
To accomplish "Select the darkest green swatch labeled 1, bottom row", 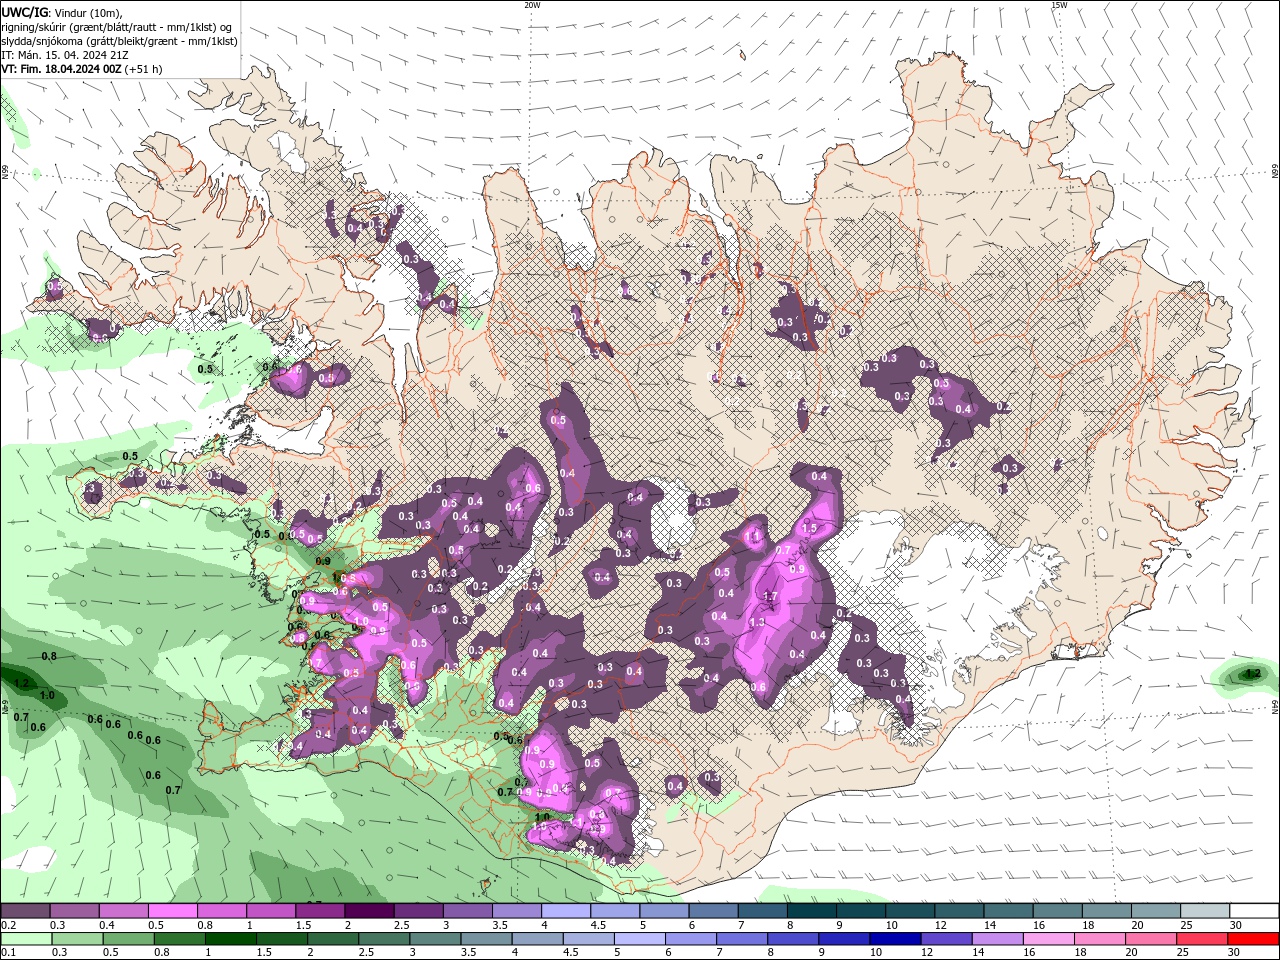I will pyautogui.click(x=231, y=939).
